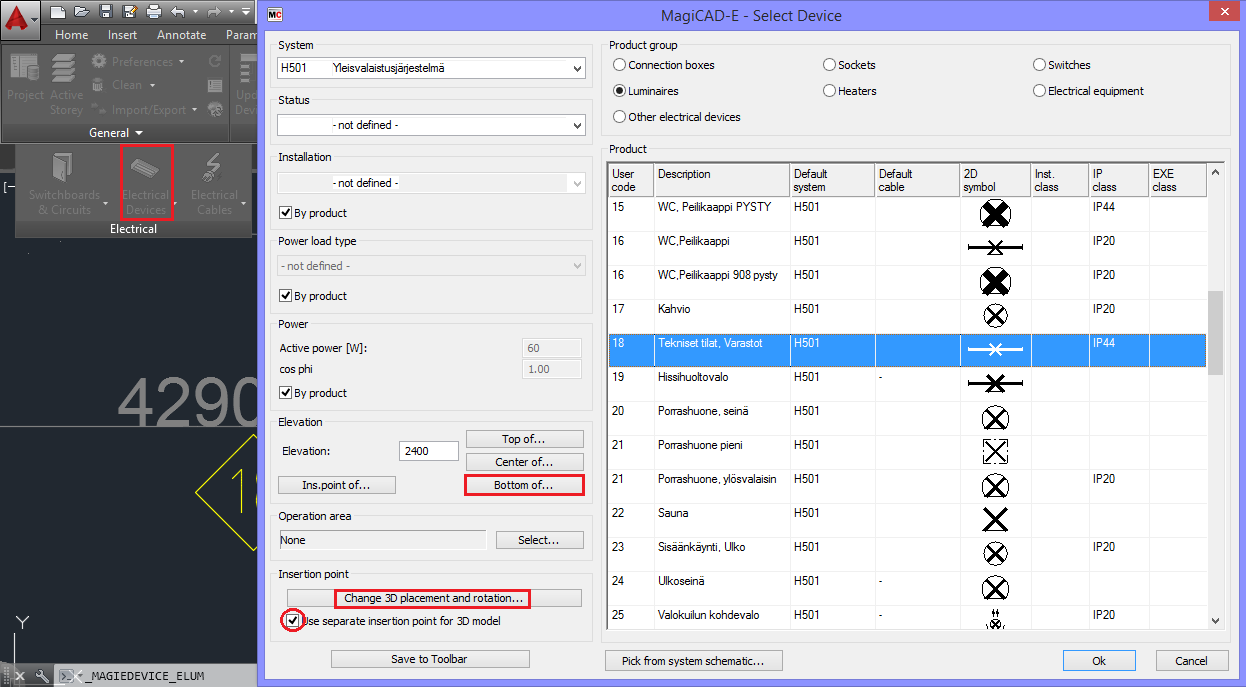Click the Open file folder icon
The image size is (1246, 687).
coord(81,12)
